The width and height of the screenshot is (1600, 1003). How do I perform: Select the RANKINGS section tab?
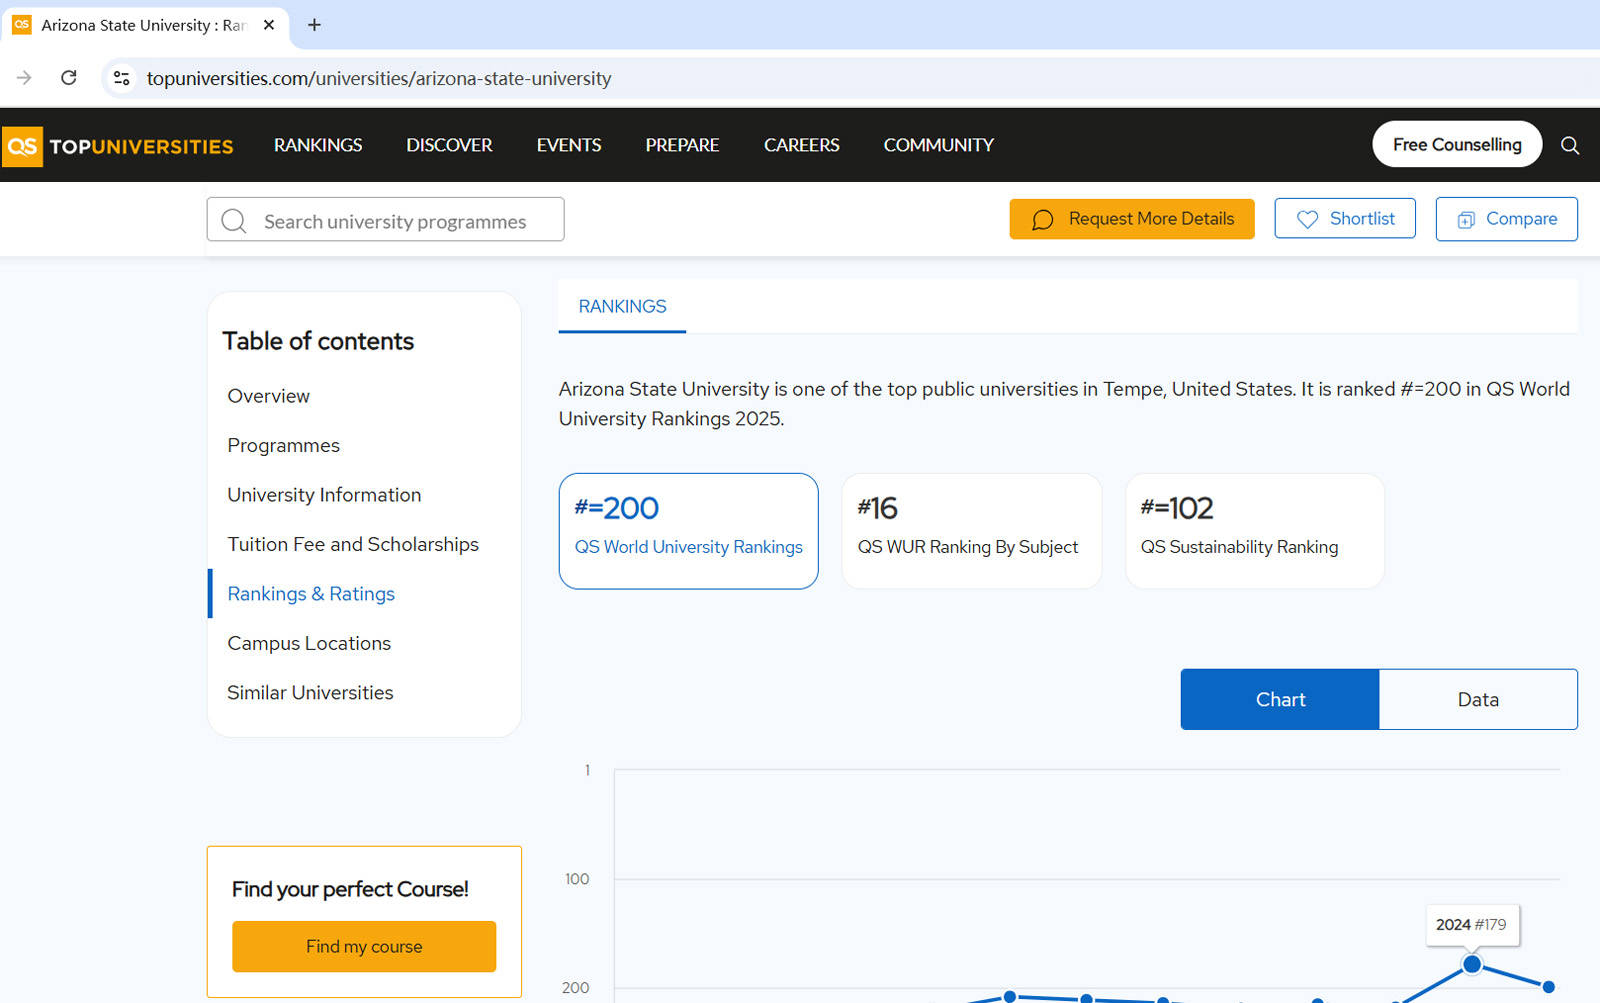(x=622, y=306)
